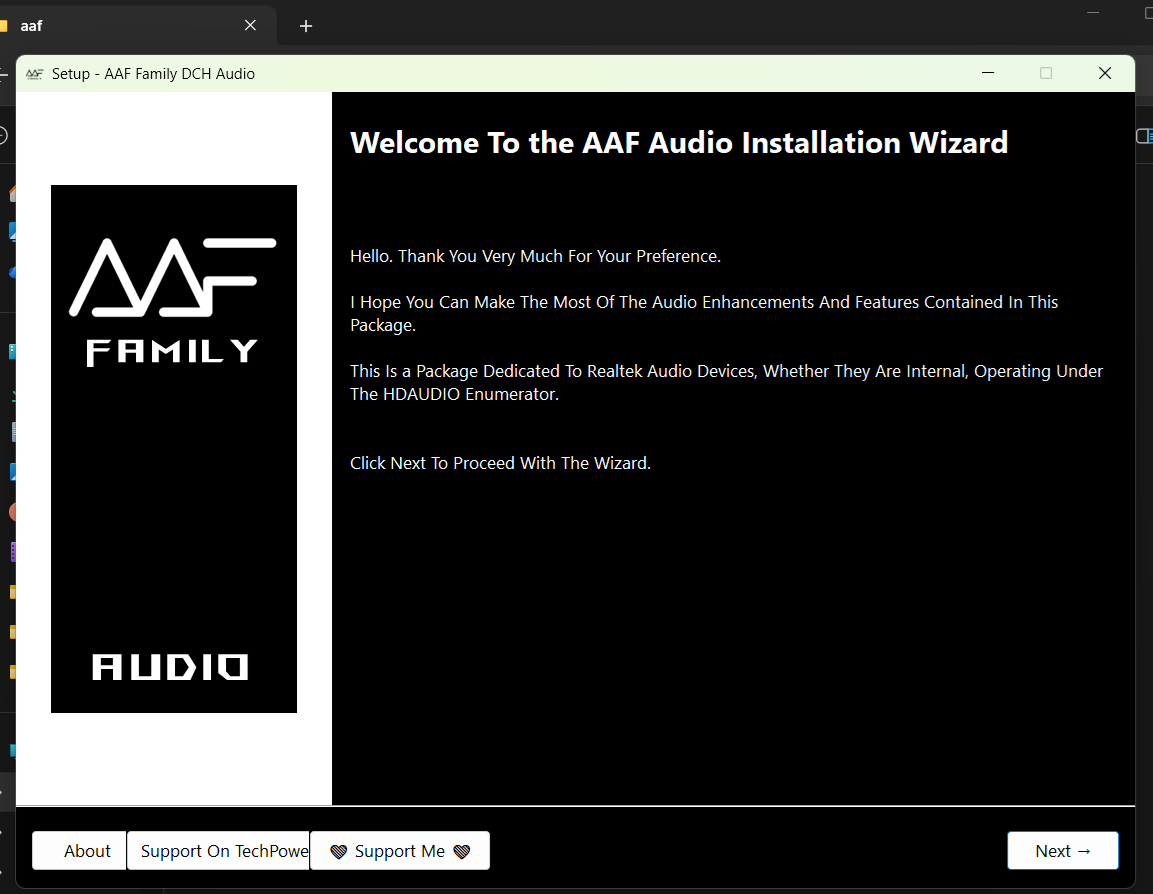Image resolution: width=1153 pixels, height=894 pixels.
Task: Close the AAF Family DCH Audio setup window
Action: [x=1104, y=73]
